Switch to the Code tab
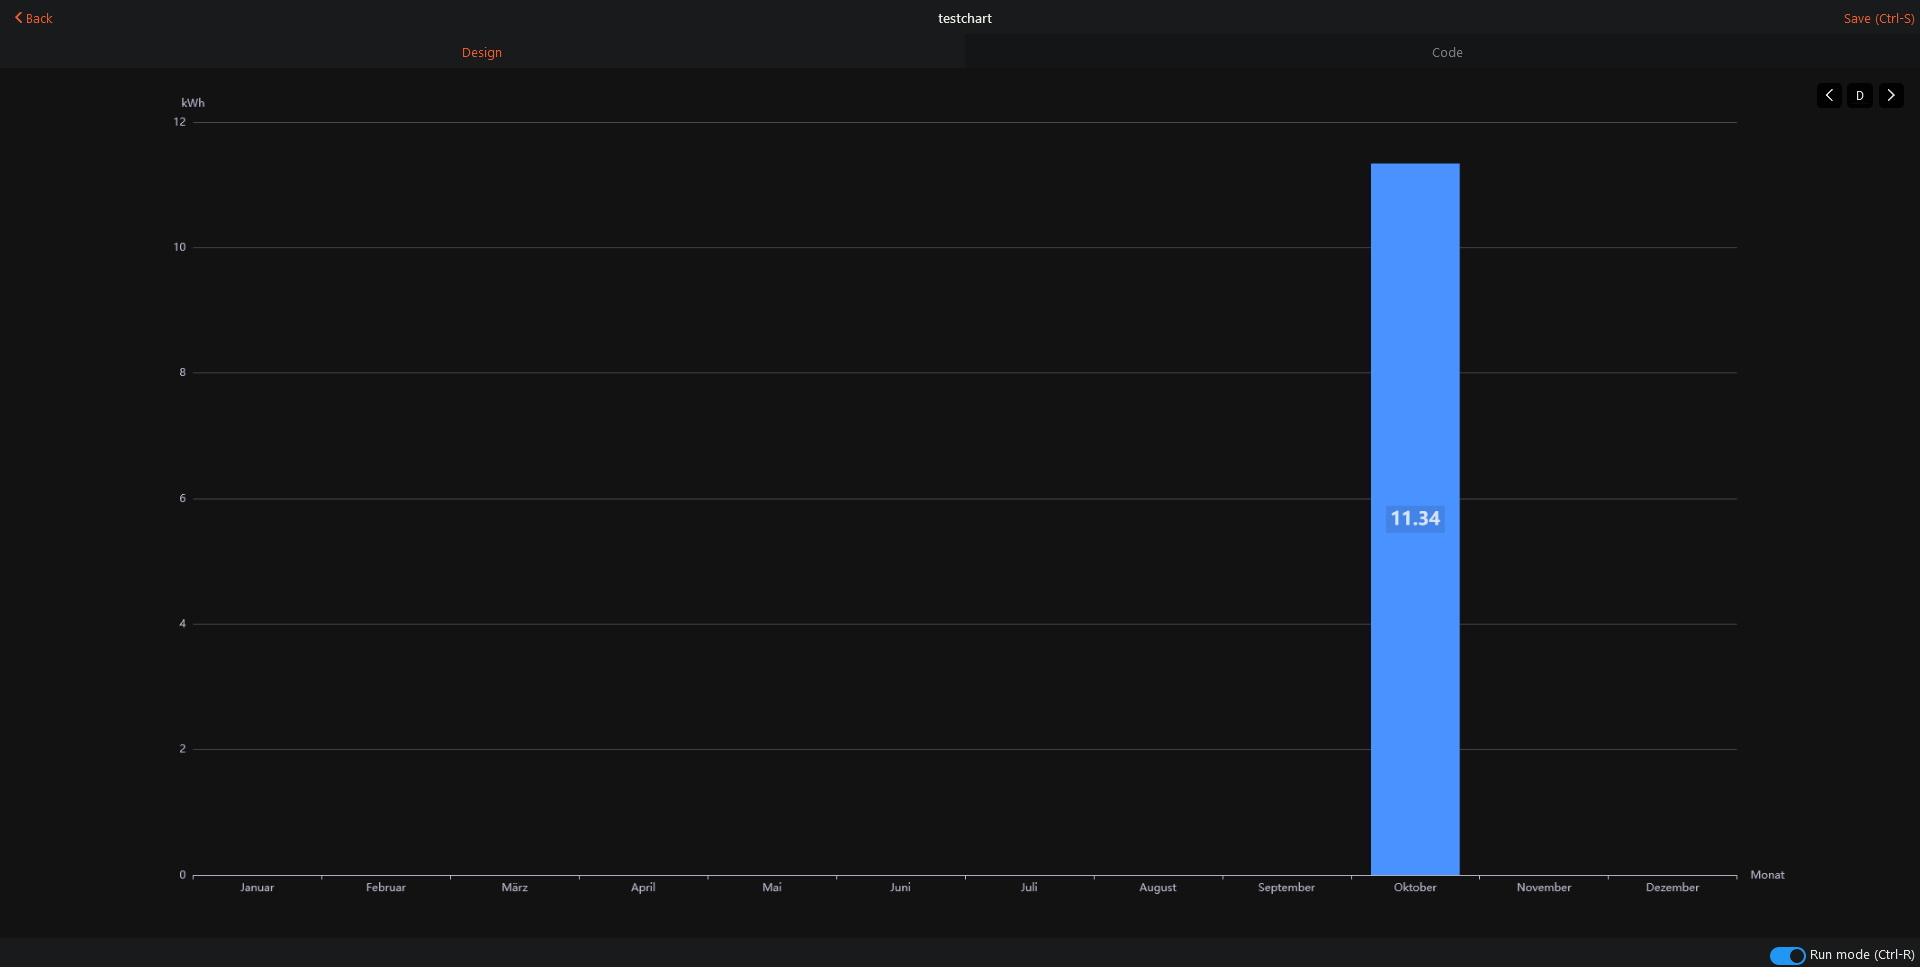This screenshot has height=967, width=1920. pos(1447,52)
